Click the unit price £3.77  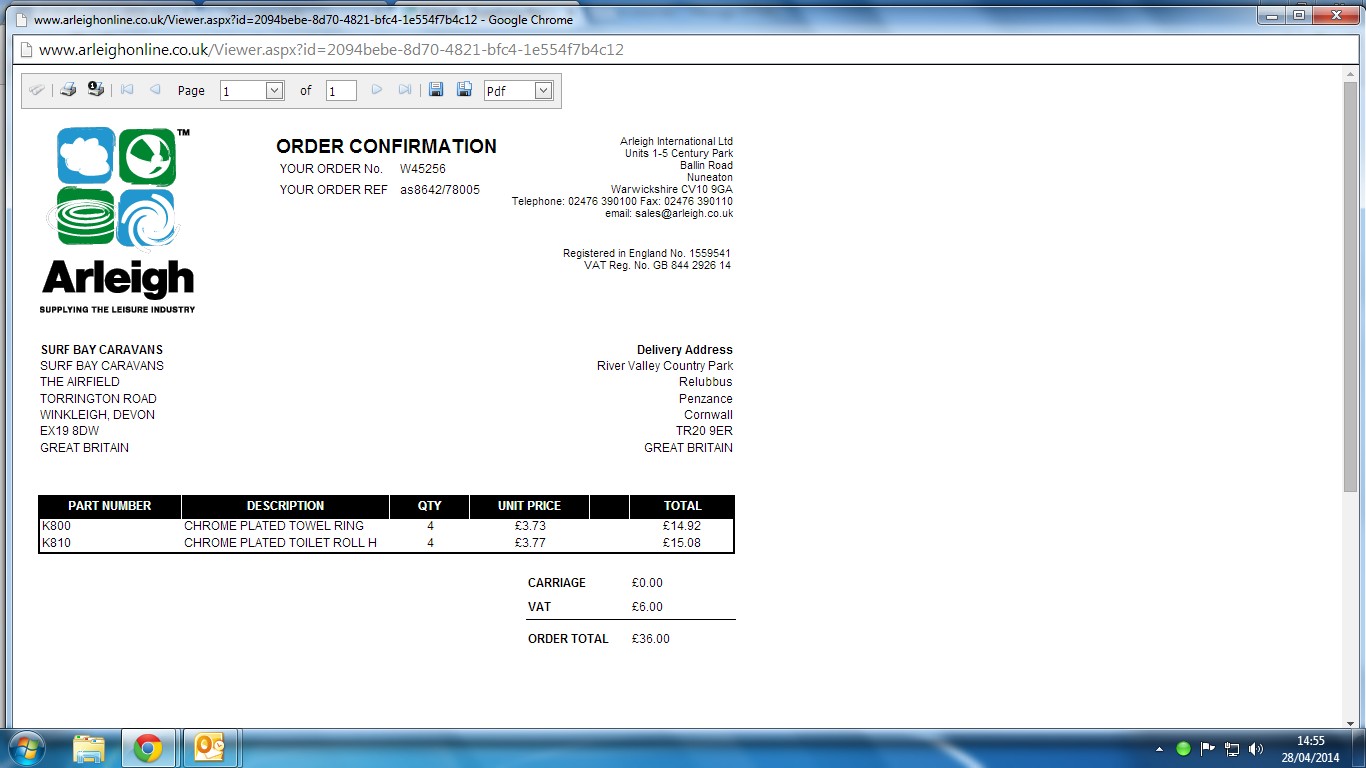point(530,543)
